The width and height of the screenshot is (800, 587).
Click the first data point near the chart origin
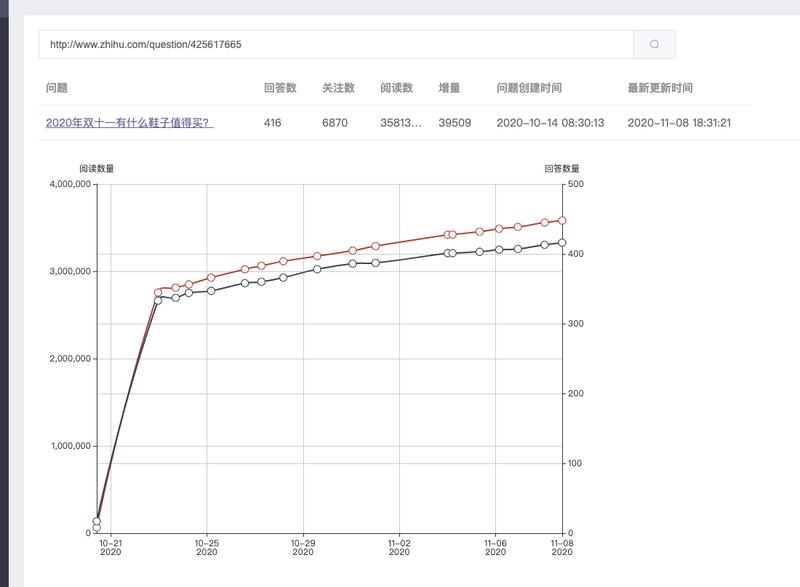click(95, 521)
